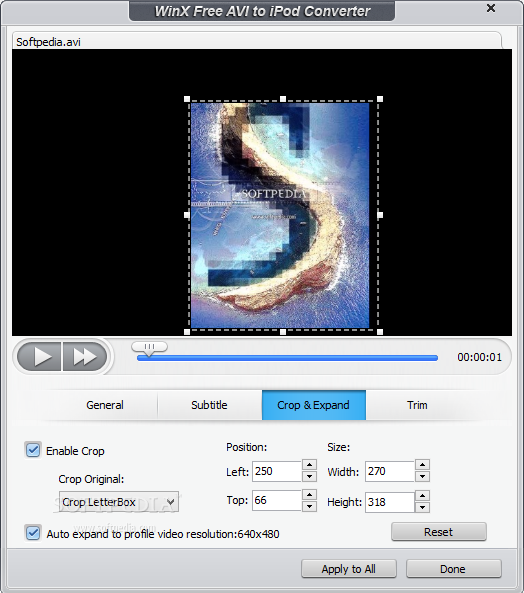Click the Softpedia.avi file name
This screenshot has width=524, height=593.
48,42
